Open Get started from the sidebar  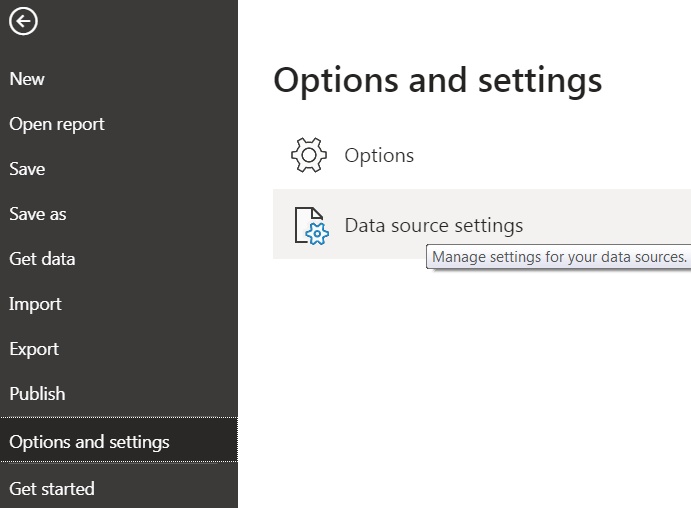(x=52, y=489)
